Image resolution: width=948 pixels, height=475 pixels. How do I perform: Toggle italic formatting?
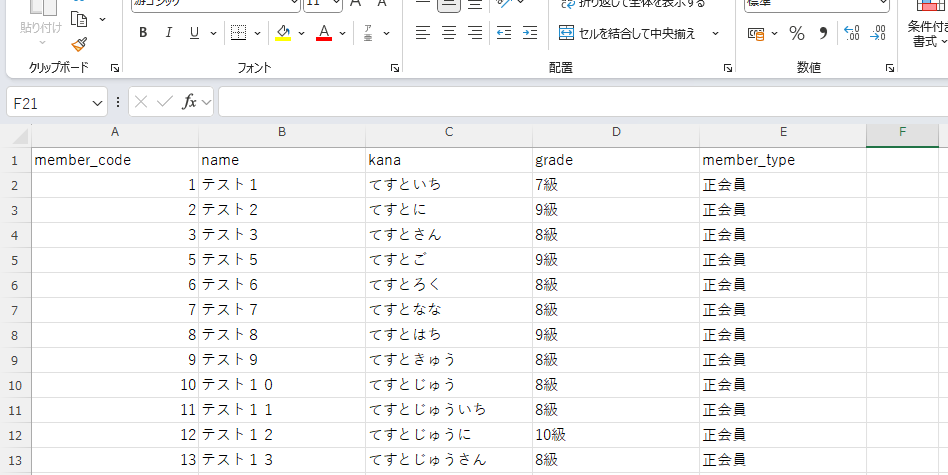point(168,33)
